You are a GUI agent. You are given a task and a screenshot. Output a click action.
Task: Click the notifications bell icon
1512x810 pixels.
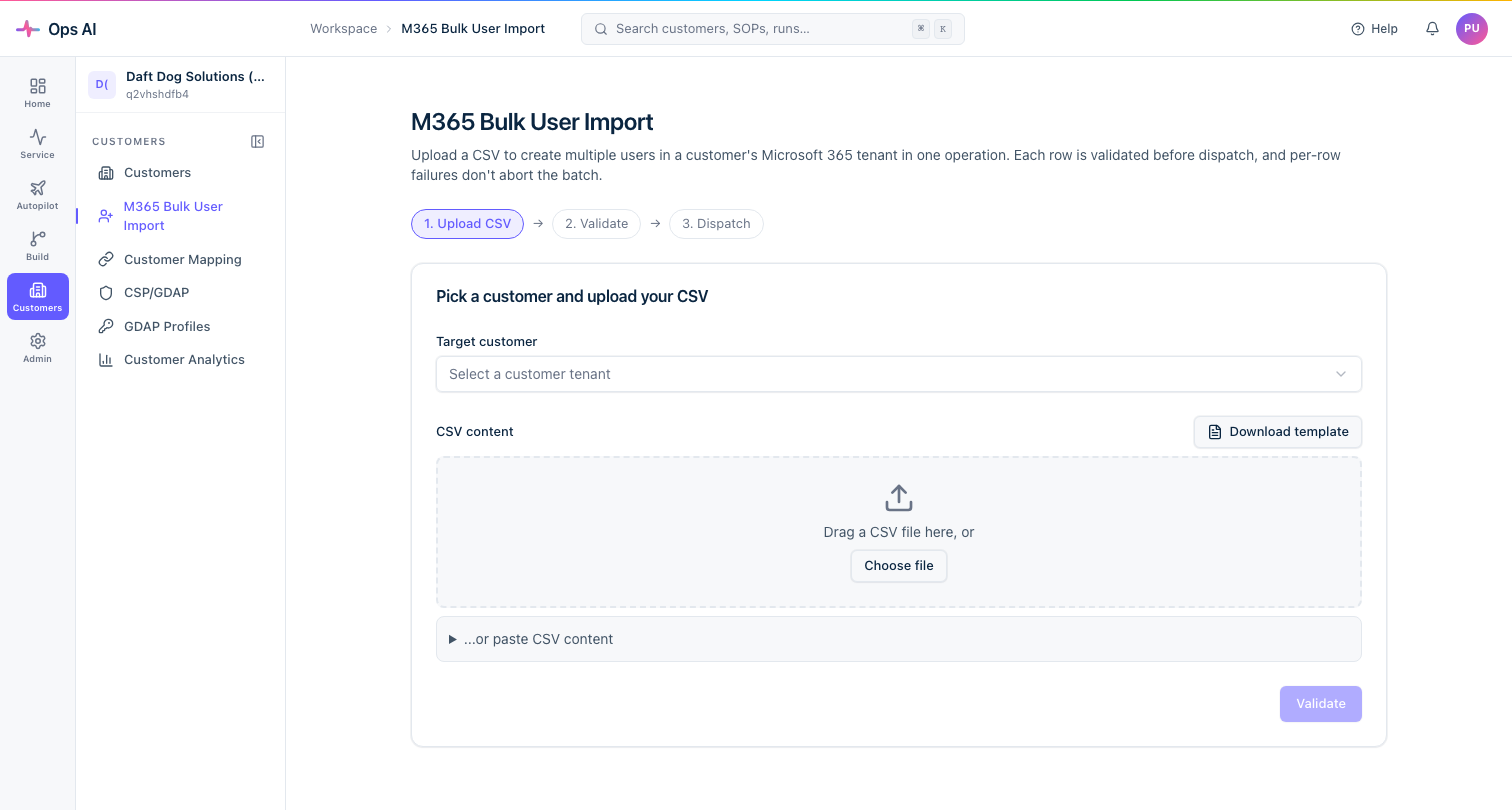(x=1432, y=29)
